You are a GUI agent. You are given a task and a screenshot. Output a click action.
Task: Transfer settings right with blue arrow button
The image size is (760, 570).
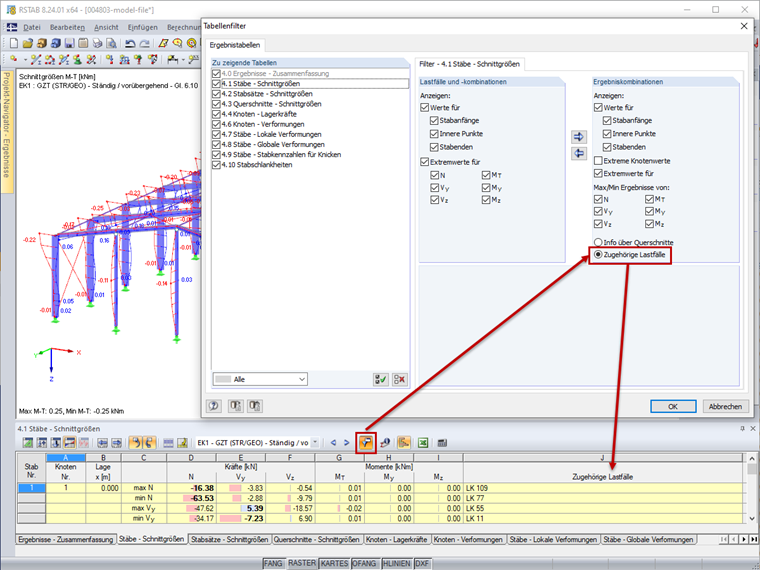click(x=579, y=137)
